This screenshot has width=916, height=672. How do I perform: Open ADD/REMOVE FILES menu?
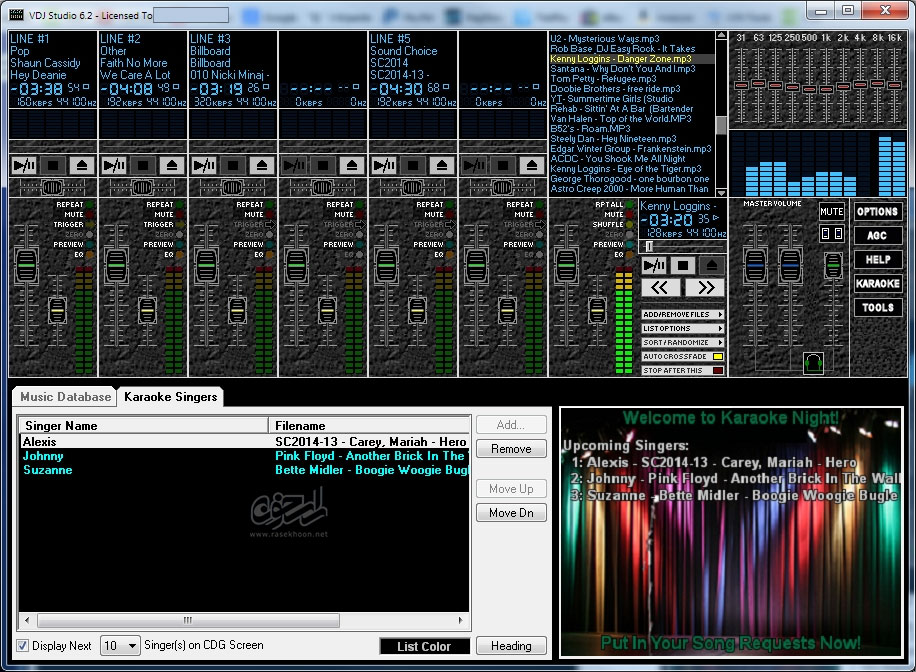(x=682, y=314)
